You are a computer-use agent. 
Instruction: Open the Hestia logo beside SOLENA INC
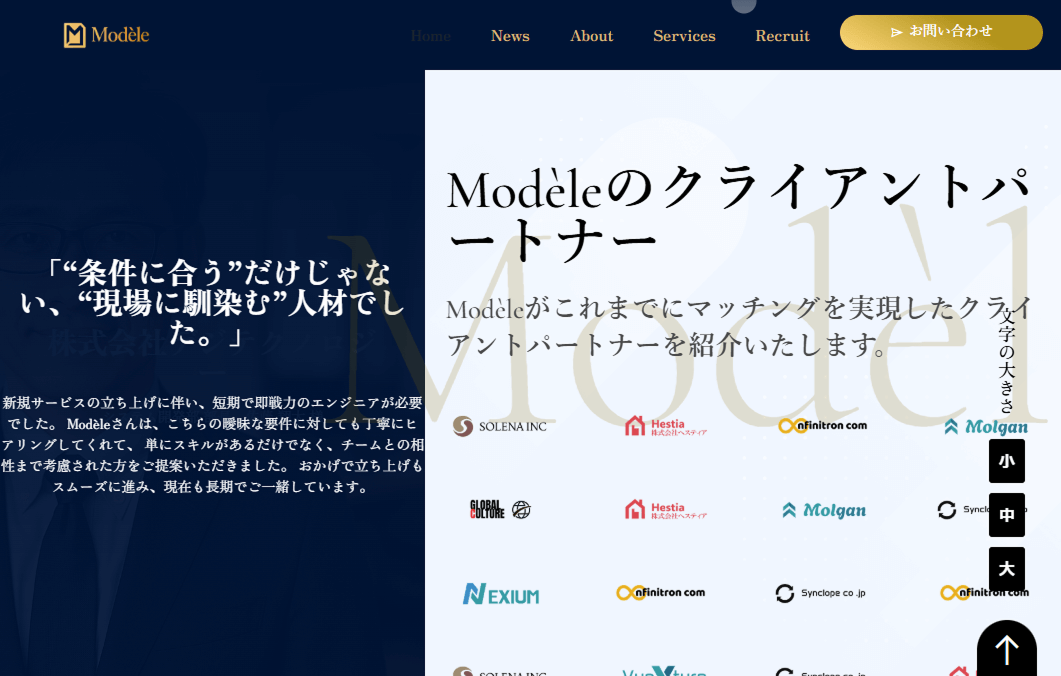(x=665, y=426)
